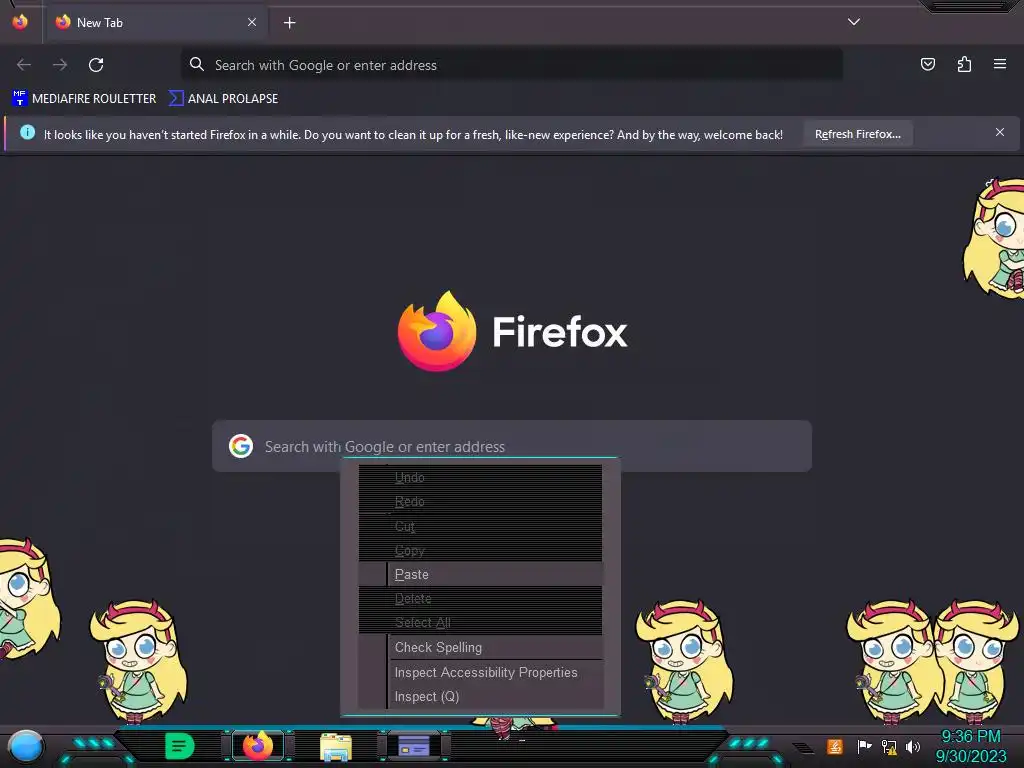Expand the list all tabs chevron
This screenshot has width=1024, height=768.
(854, 22)
